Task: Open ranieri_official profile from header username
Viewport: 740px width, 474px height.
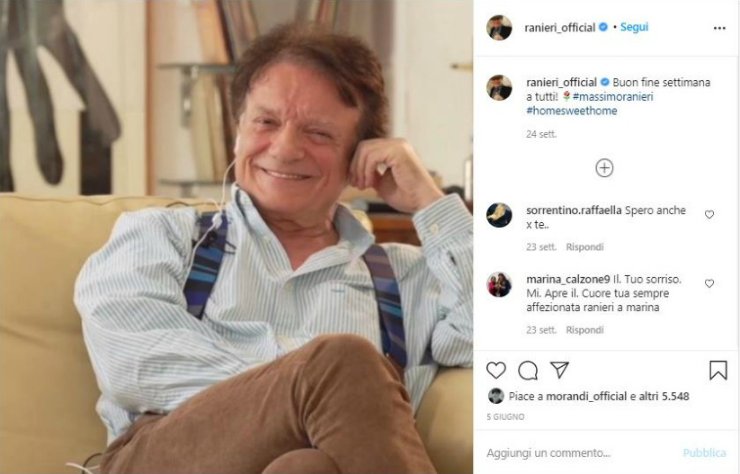Action: (560, 27)
